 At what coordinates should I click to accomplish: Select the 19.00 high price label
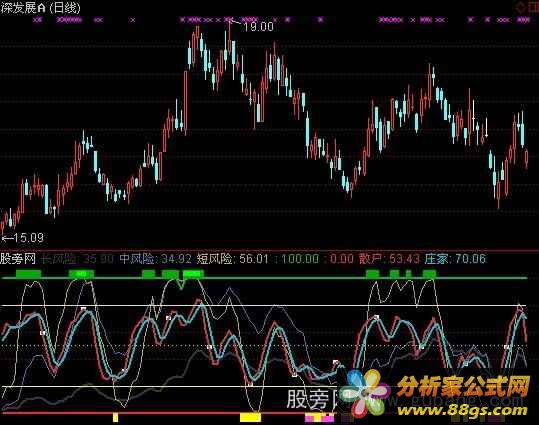258,26
